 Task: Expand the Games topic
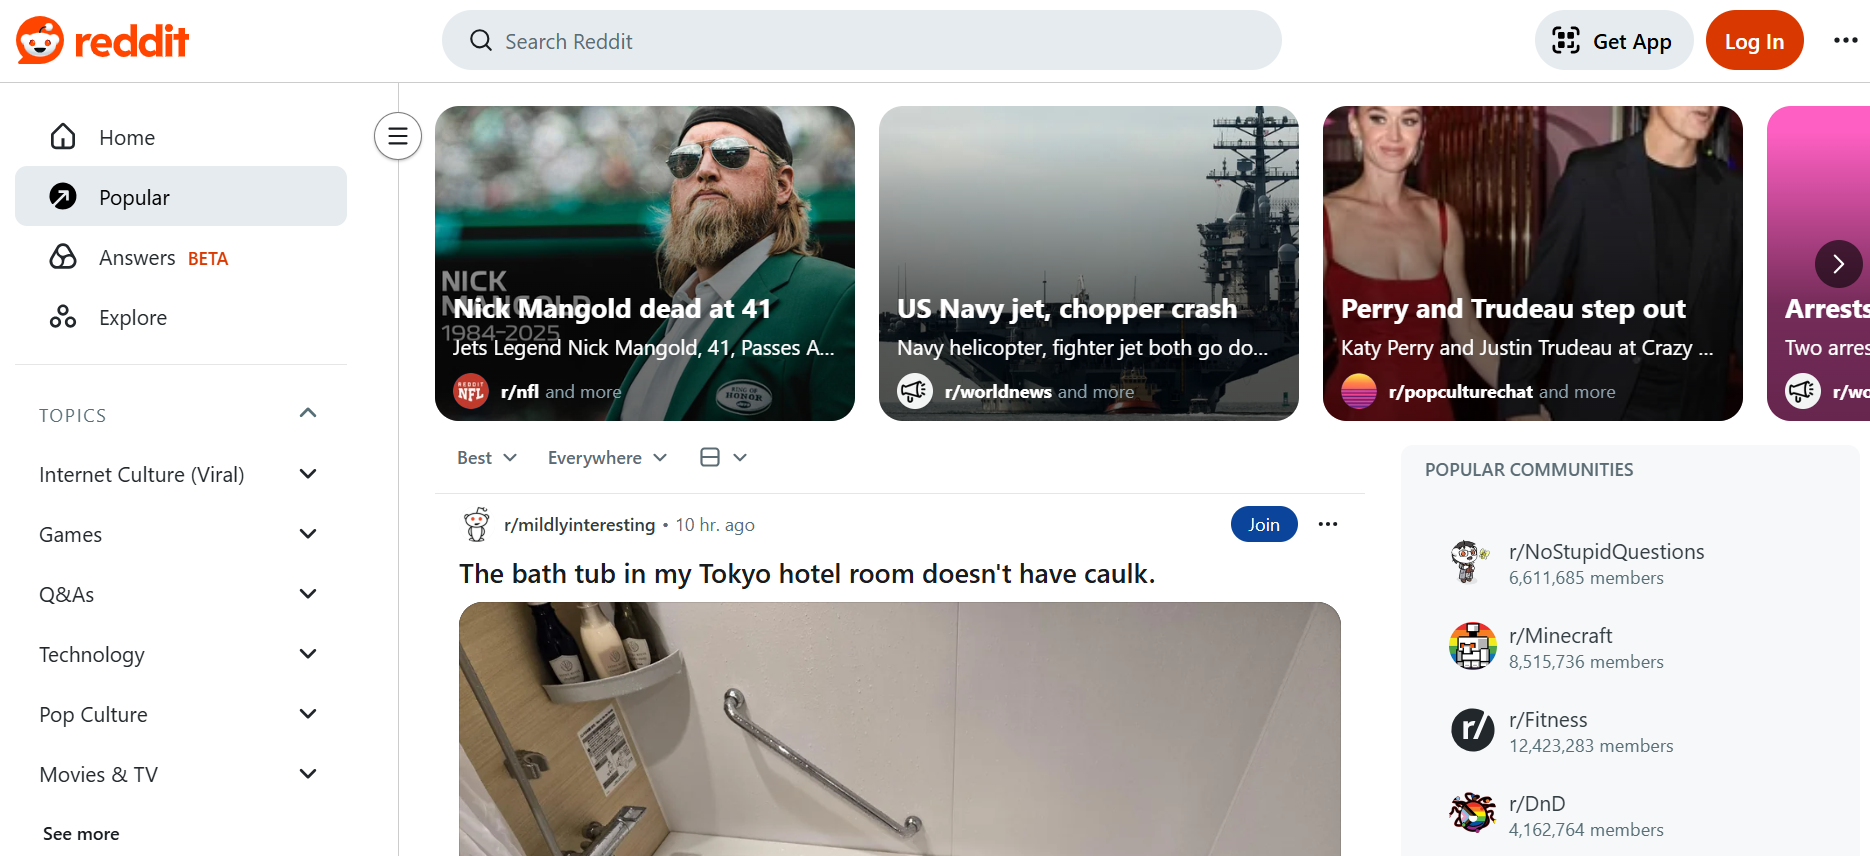[x=308, y=533]
